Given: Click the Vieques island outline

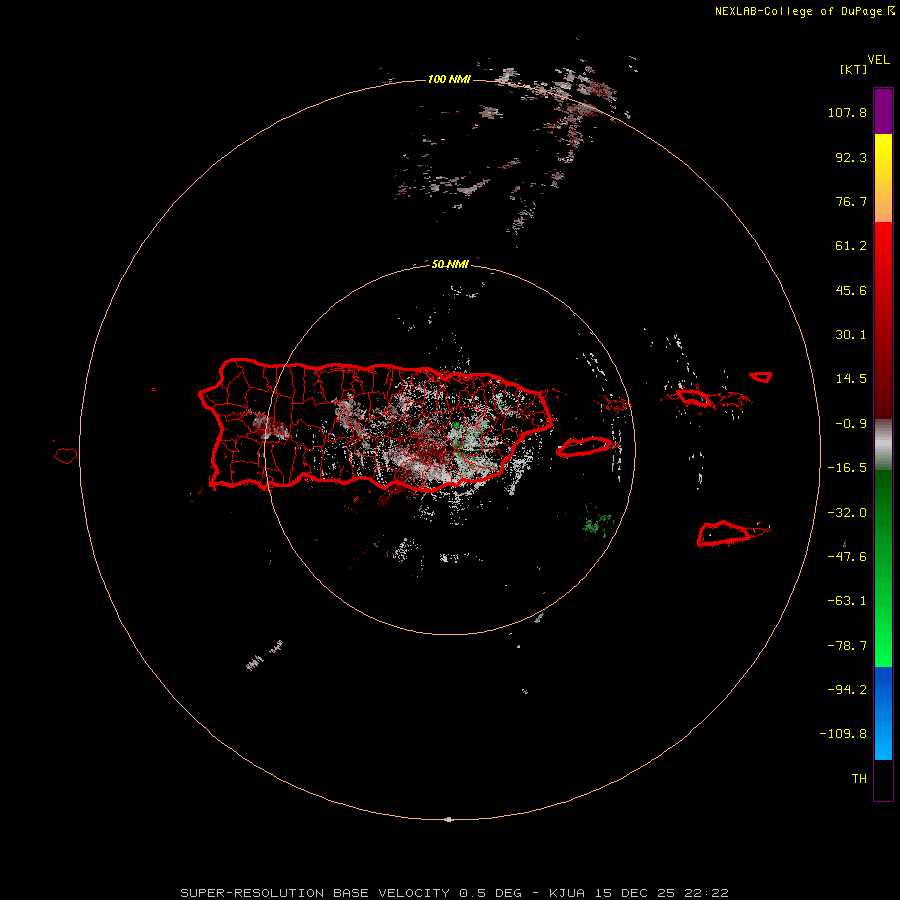Looking at the screenshot, I should [x=584, y=447].
